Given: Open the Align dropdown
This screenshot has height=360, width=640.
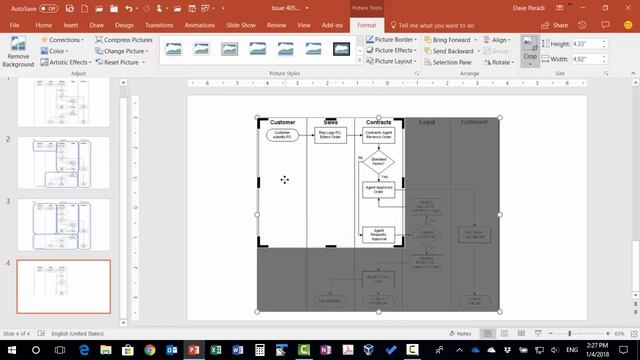Looking at the screenshot, I should [497, 40].
